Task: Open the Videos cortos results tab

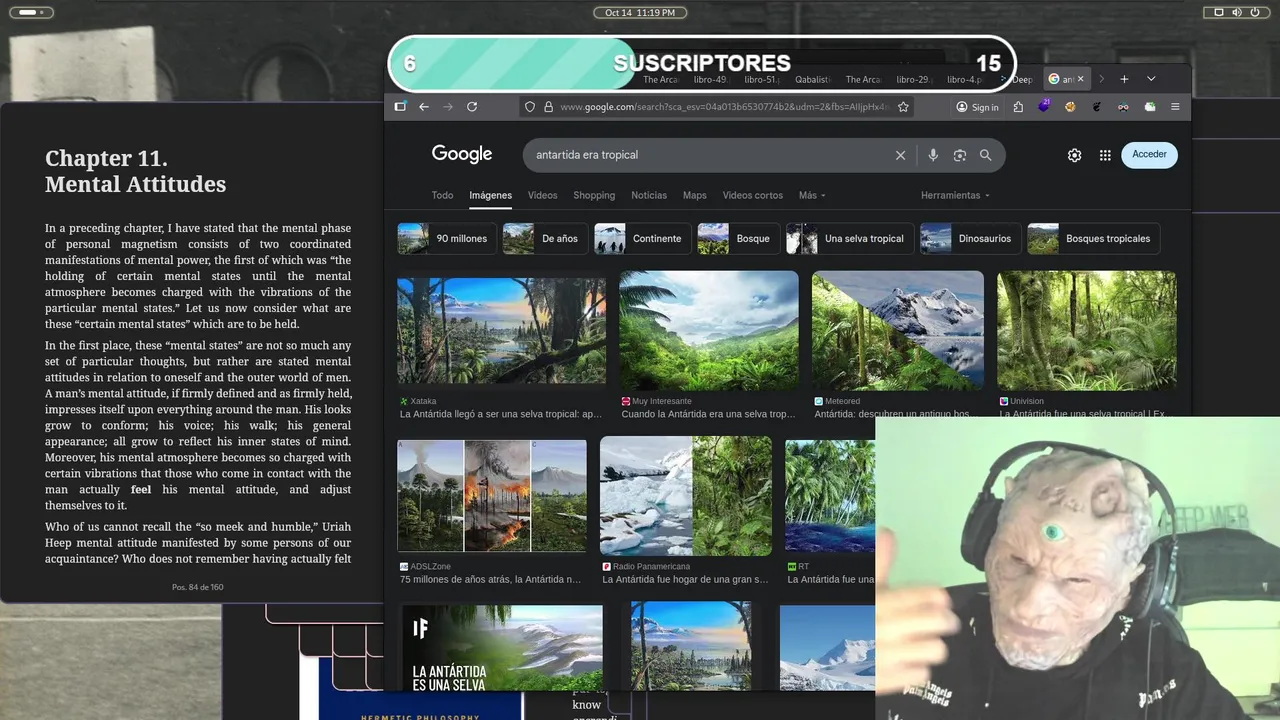Action: point(753,195)
